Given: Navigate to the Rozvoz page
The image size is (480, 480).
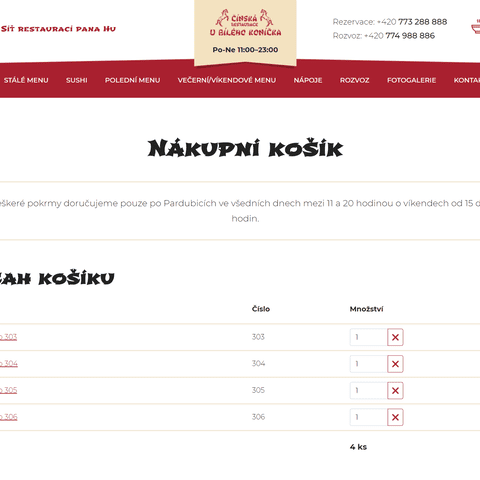Looking at the screenshot, I should tap(354, 80).
